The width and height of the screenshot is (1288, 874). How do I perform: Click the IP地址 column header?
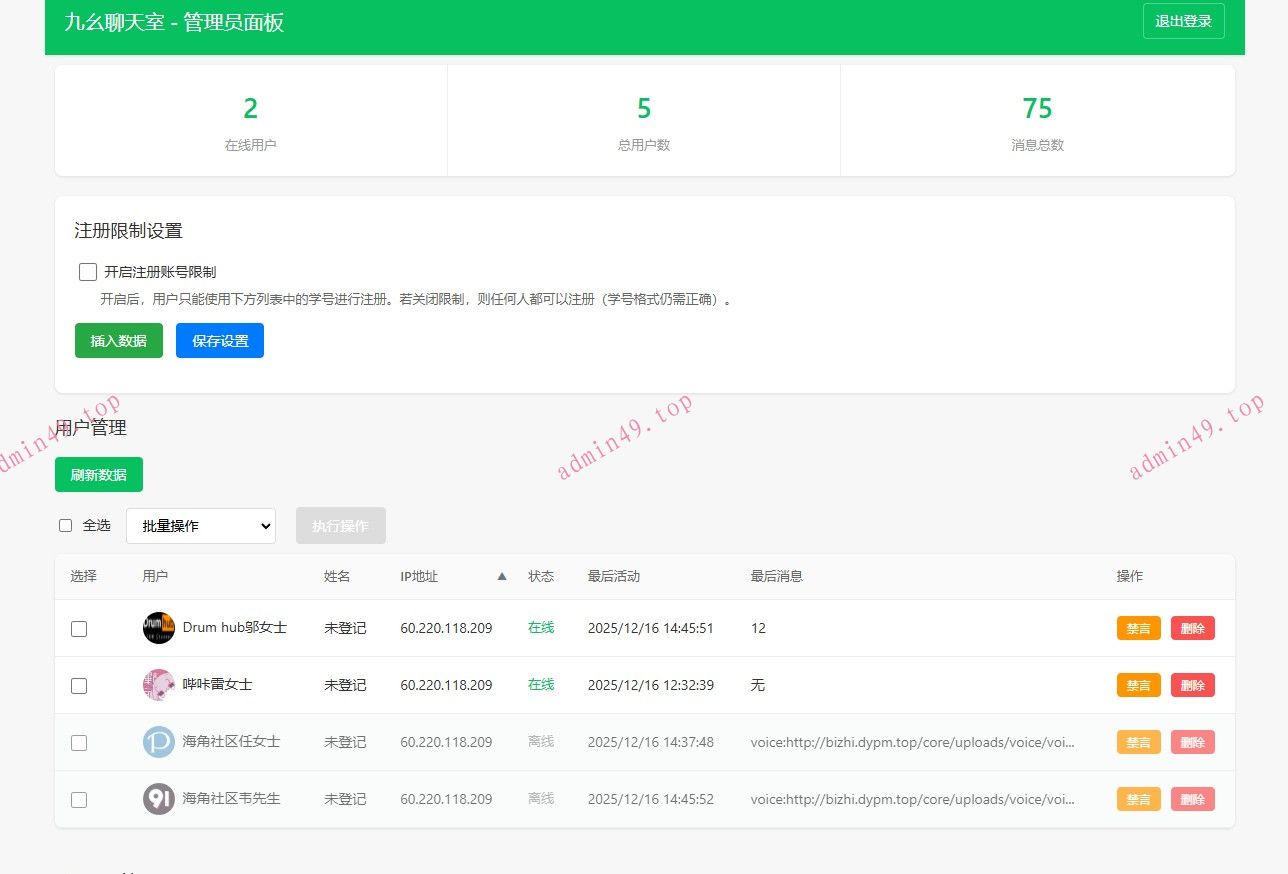[x=419, y=576]
